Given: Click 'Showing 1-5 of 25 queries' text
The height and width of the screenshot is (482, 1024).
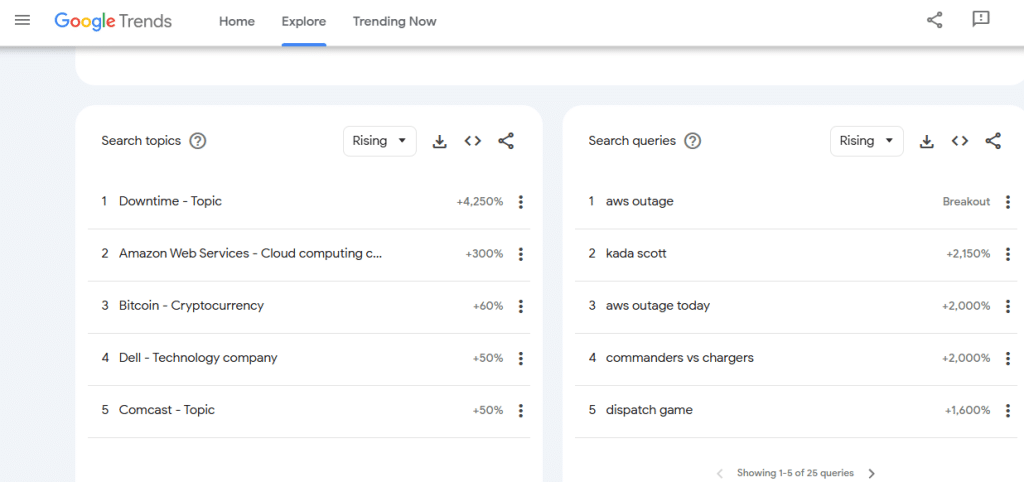Looking at the screenshot, I should click(795, 473).
